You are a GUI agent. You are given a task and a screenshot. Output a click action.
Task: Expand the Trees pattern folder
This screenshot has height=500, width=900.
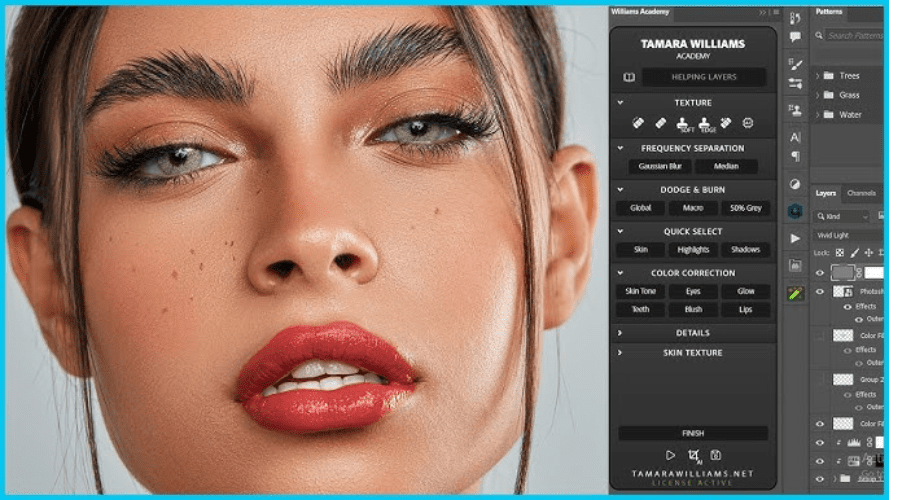coord(817,76)
